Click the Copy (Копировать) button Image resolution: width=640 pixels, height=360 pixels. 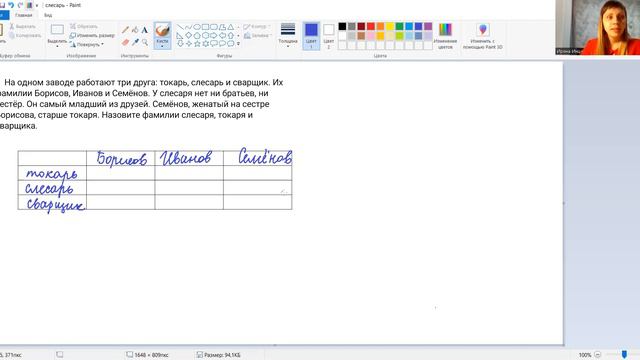click(25, 36)
